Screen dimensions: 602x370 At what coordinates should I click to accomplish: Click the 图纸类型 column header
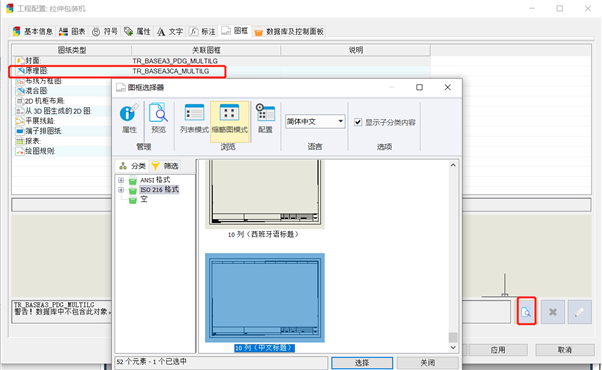72,50
